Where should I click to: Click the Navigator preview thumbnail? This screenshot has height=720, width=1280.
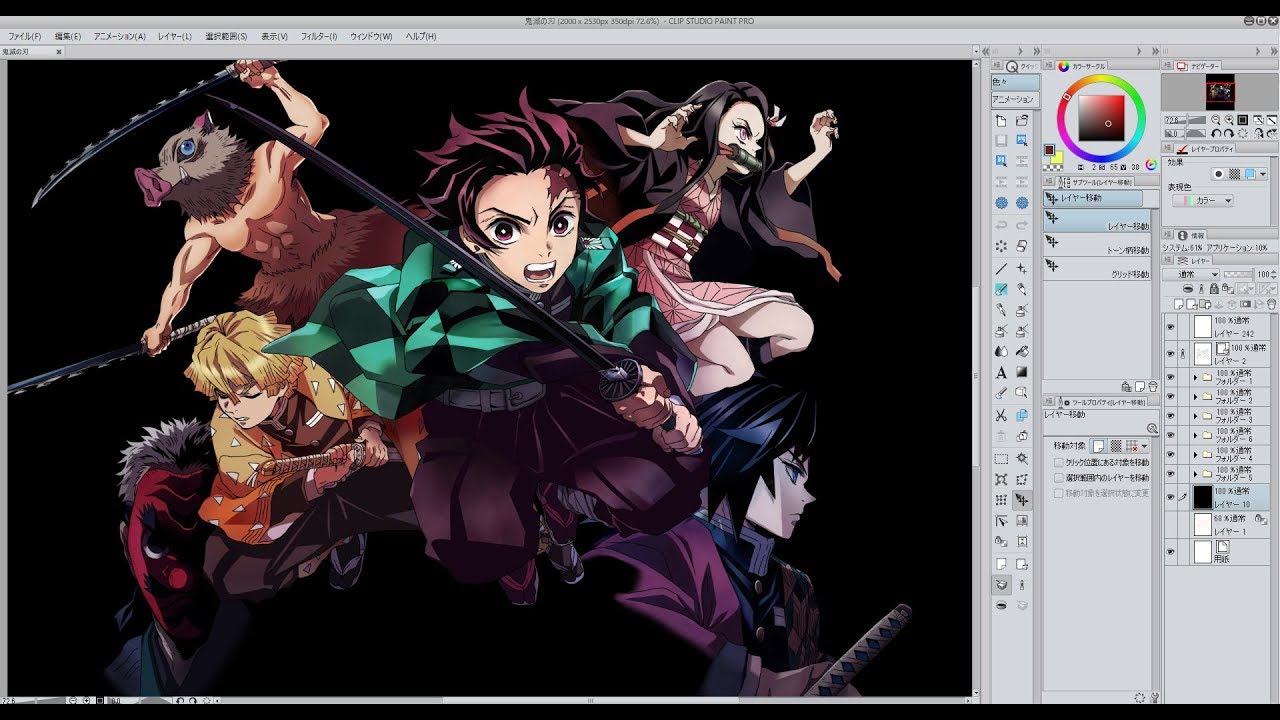tap(1220, 93)
